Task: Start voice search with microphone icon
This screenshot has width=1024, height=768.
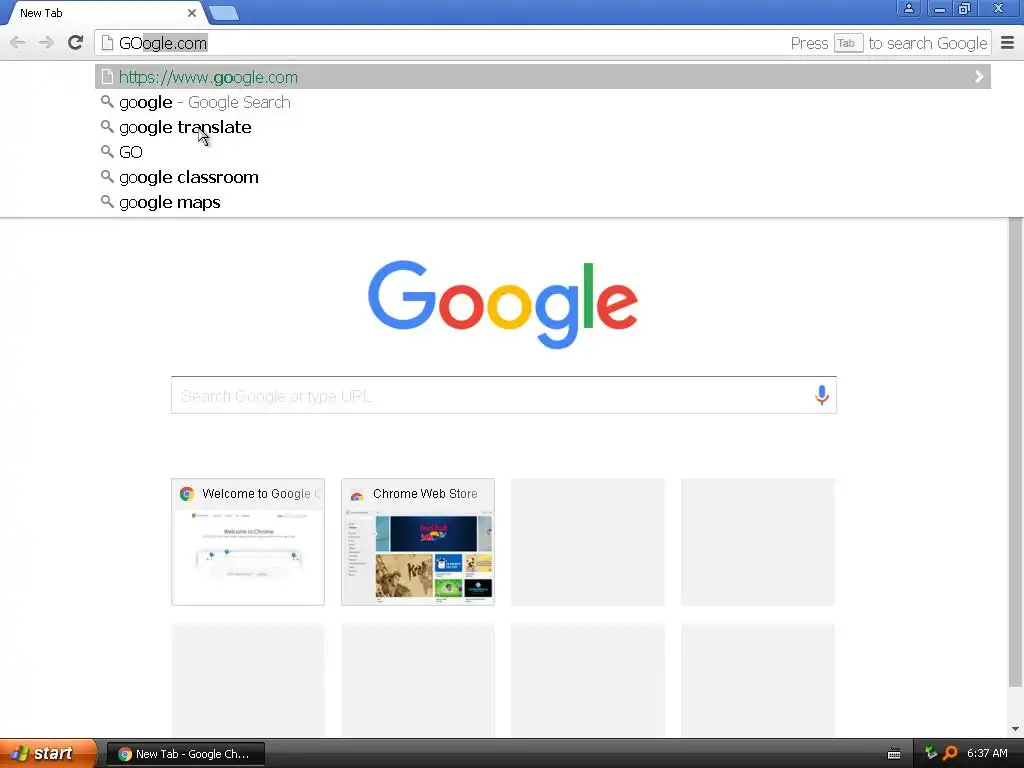Action: pos(822,395)
